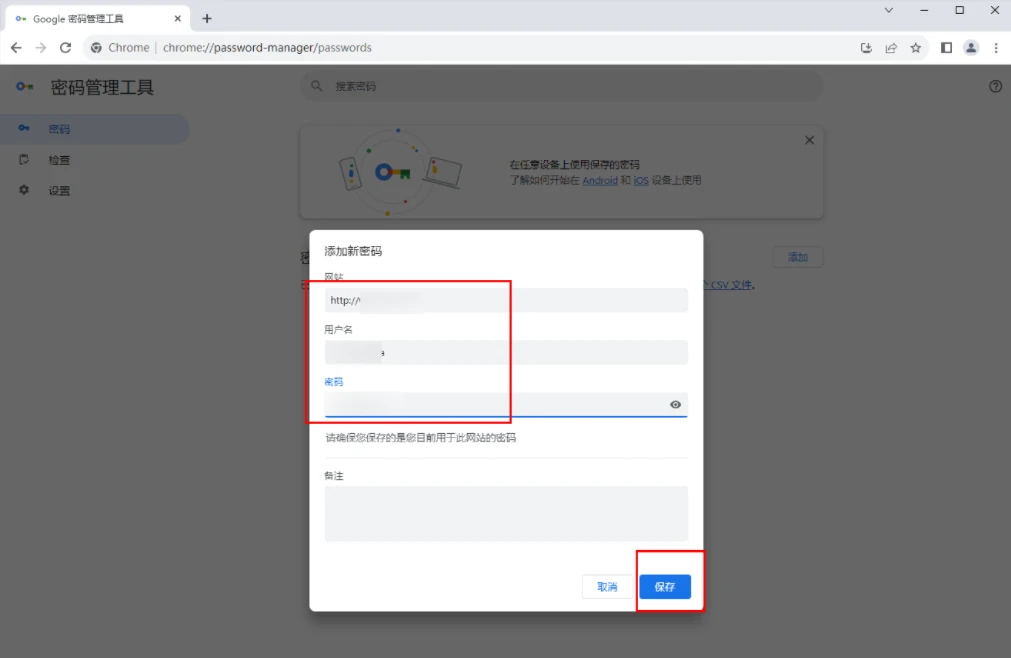Click the 添加 button
The image size is (1011, 658).
798,257
